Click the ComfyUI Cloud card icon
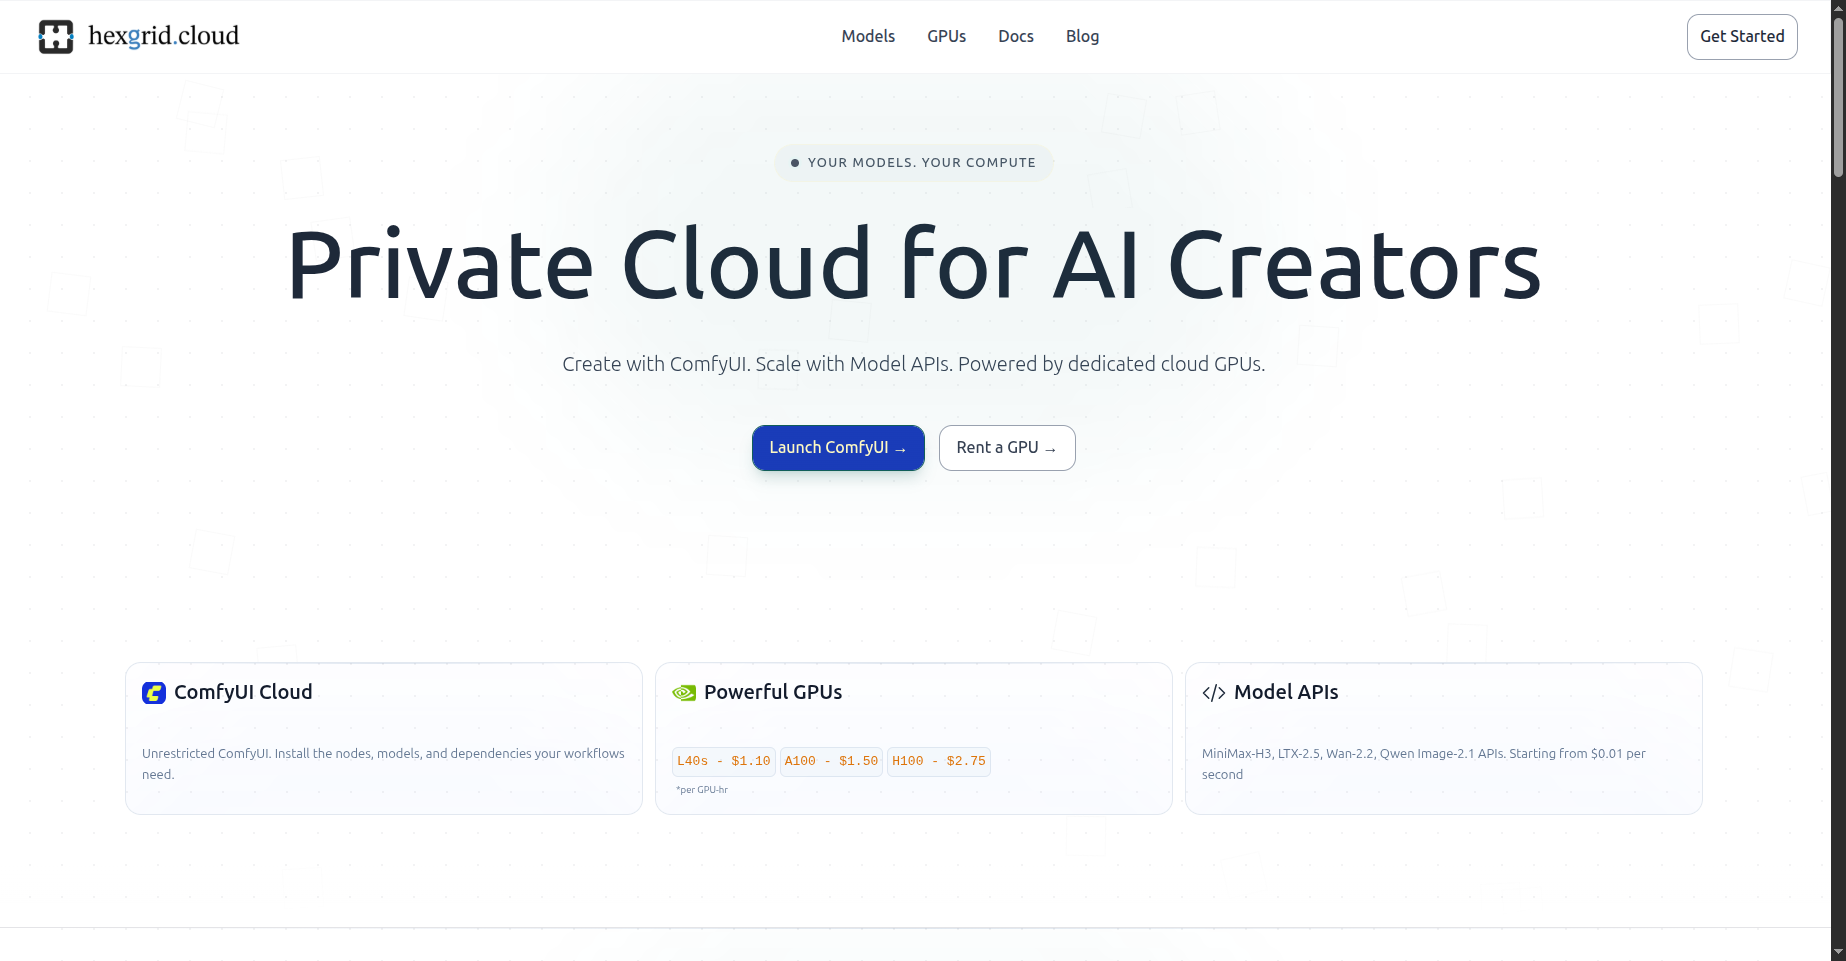Screen dimensions: 1846x961 [x=154, y=693]
